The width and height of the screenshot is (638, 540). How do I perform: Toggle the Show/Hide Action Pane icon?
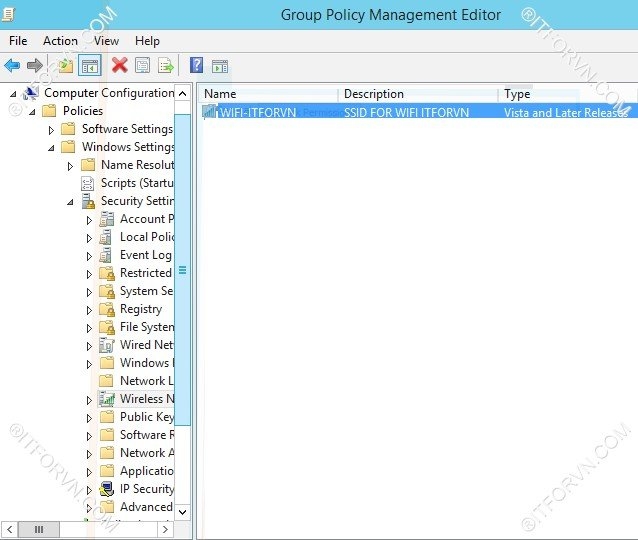tap(219, 66)
